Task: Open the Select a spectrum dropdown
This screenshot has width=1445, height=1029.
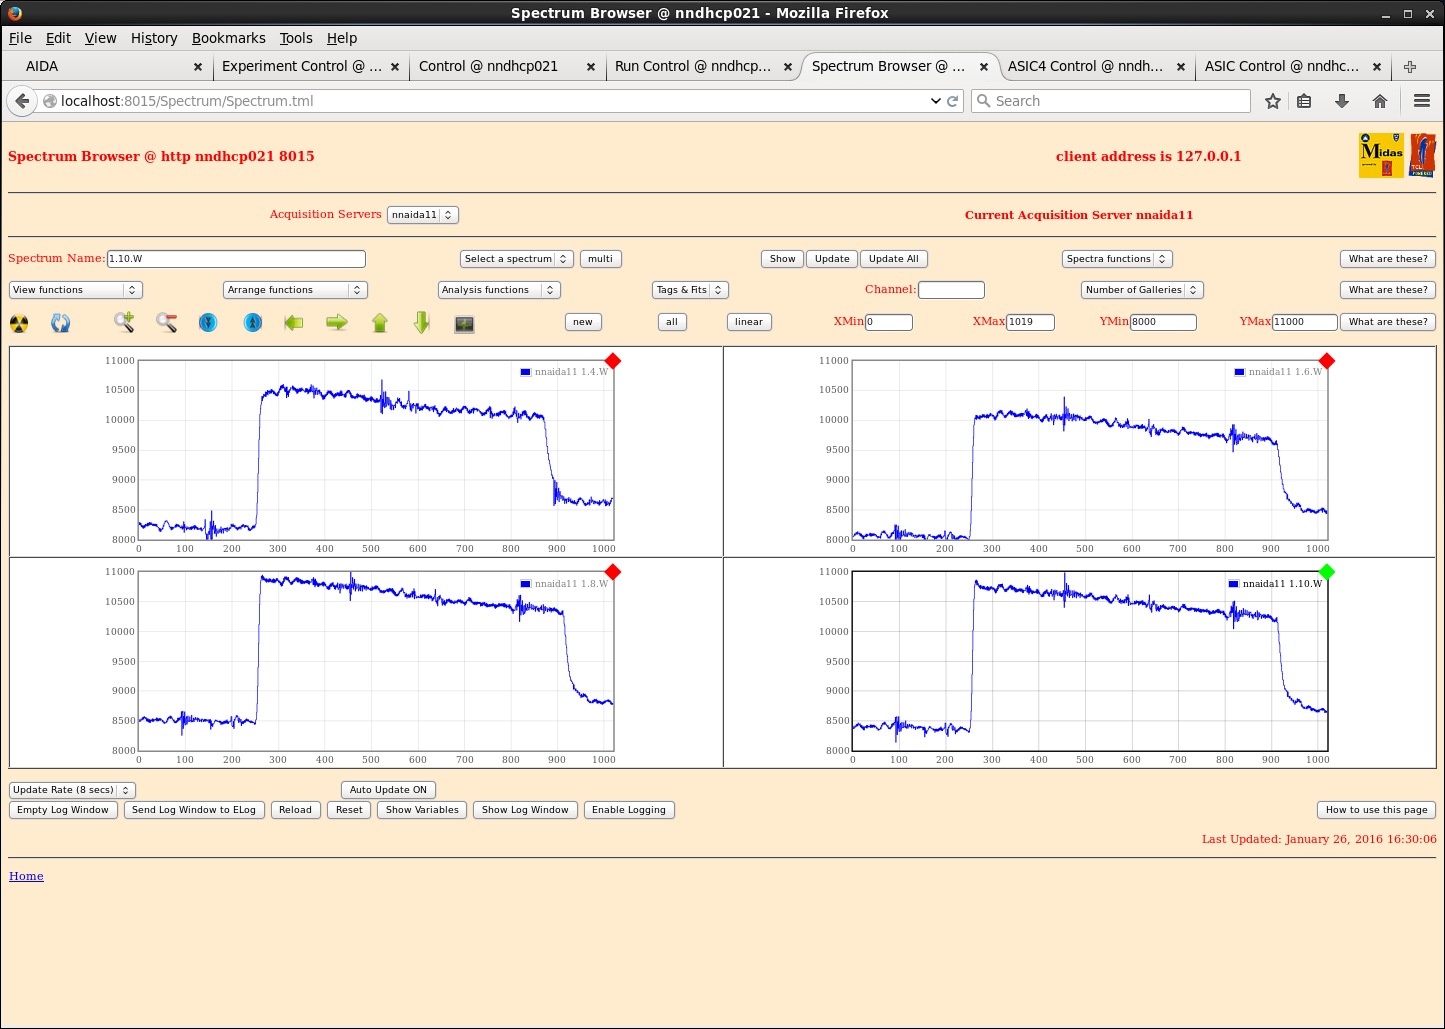Action: pyautogui.click(x=517, y=259)
